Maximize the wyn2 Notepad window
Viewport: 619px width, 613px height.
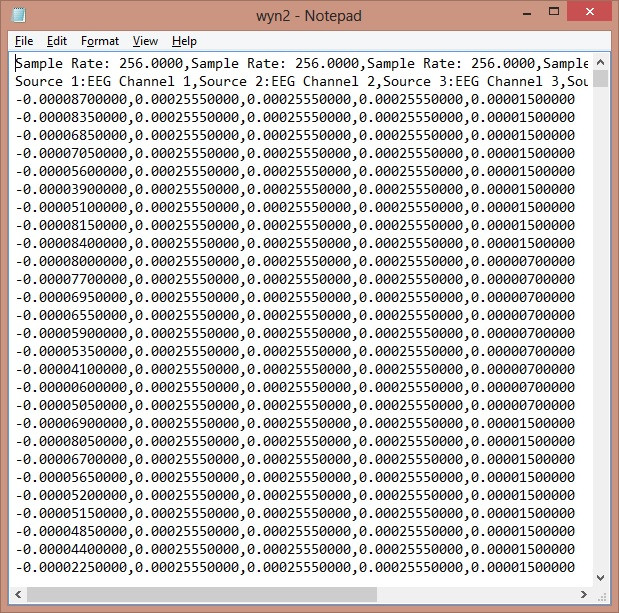[x=554, y=11]
